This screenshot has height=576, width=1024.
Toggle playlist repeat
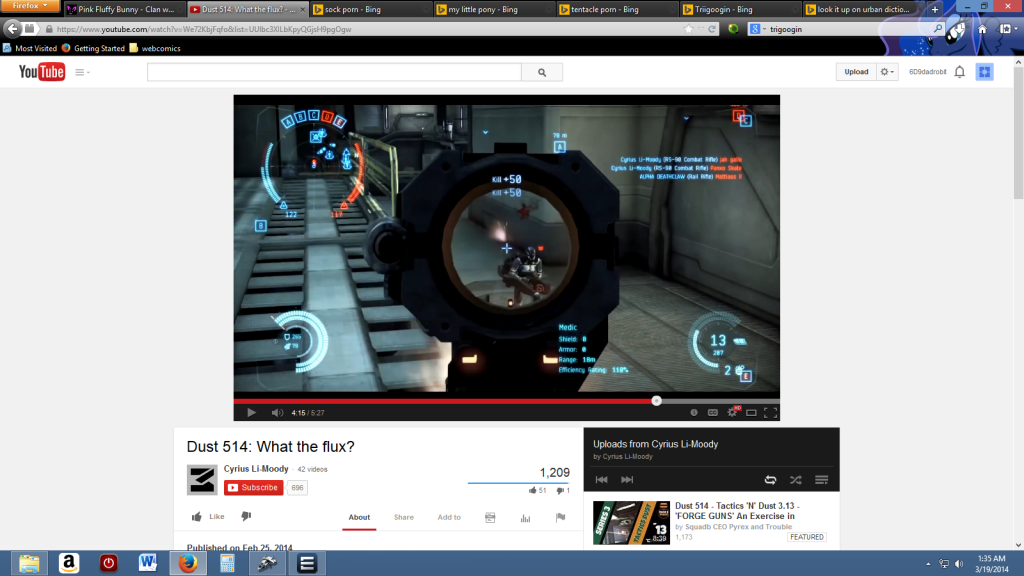(771, 480)
